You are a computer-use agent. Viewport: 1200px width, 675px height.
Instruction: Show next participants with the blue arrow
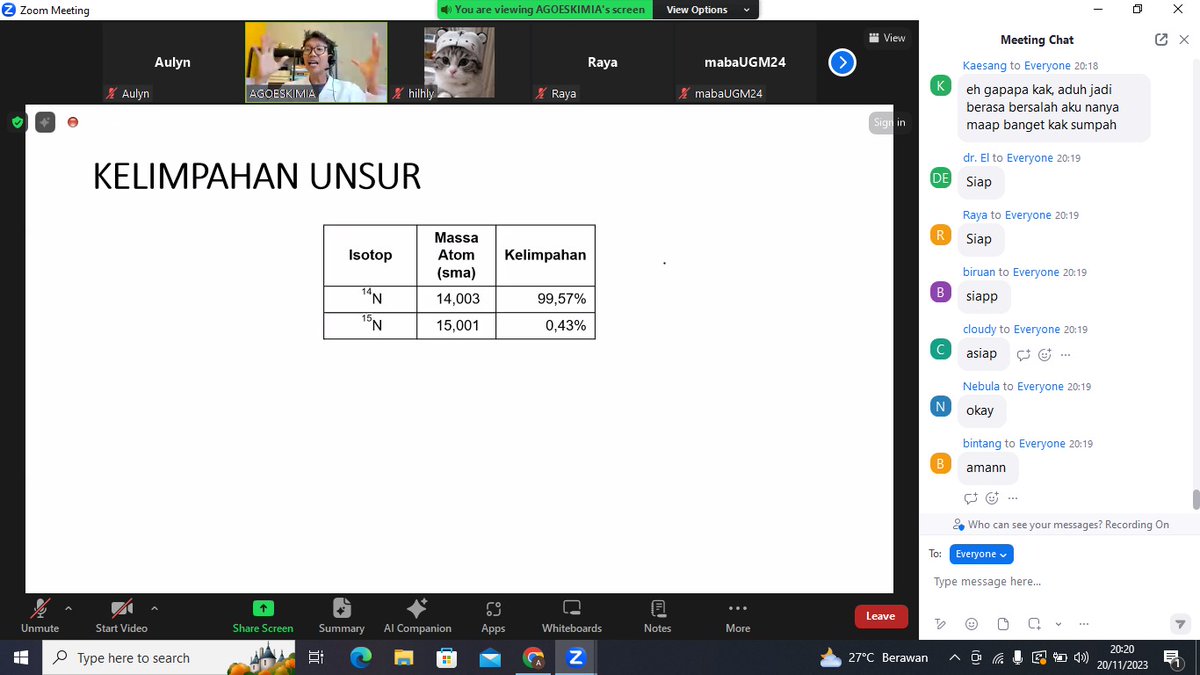click(842, 63)
